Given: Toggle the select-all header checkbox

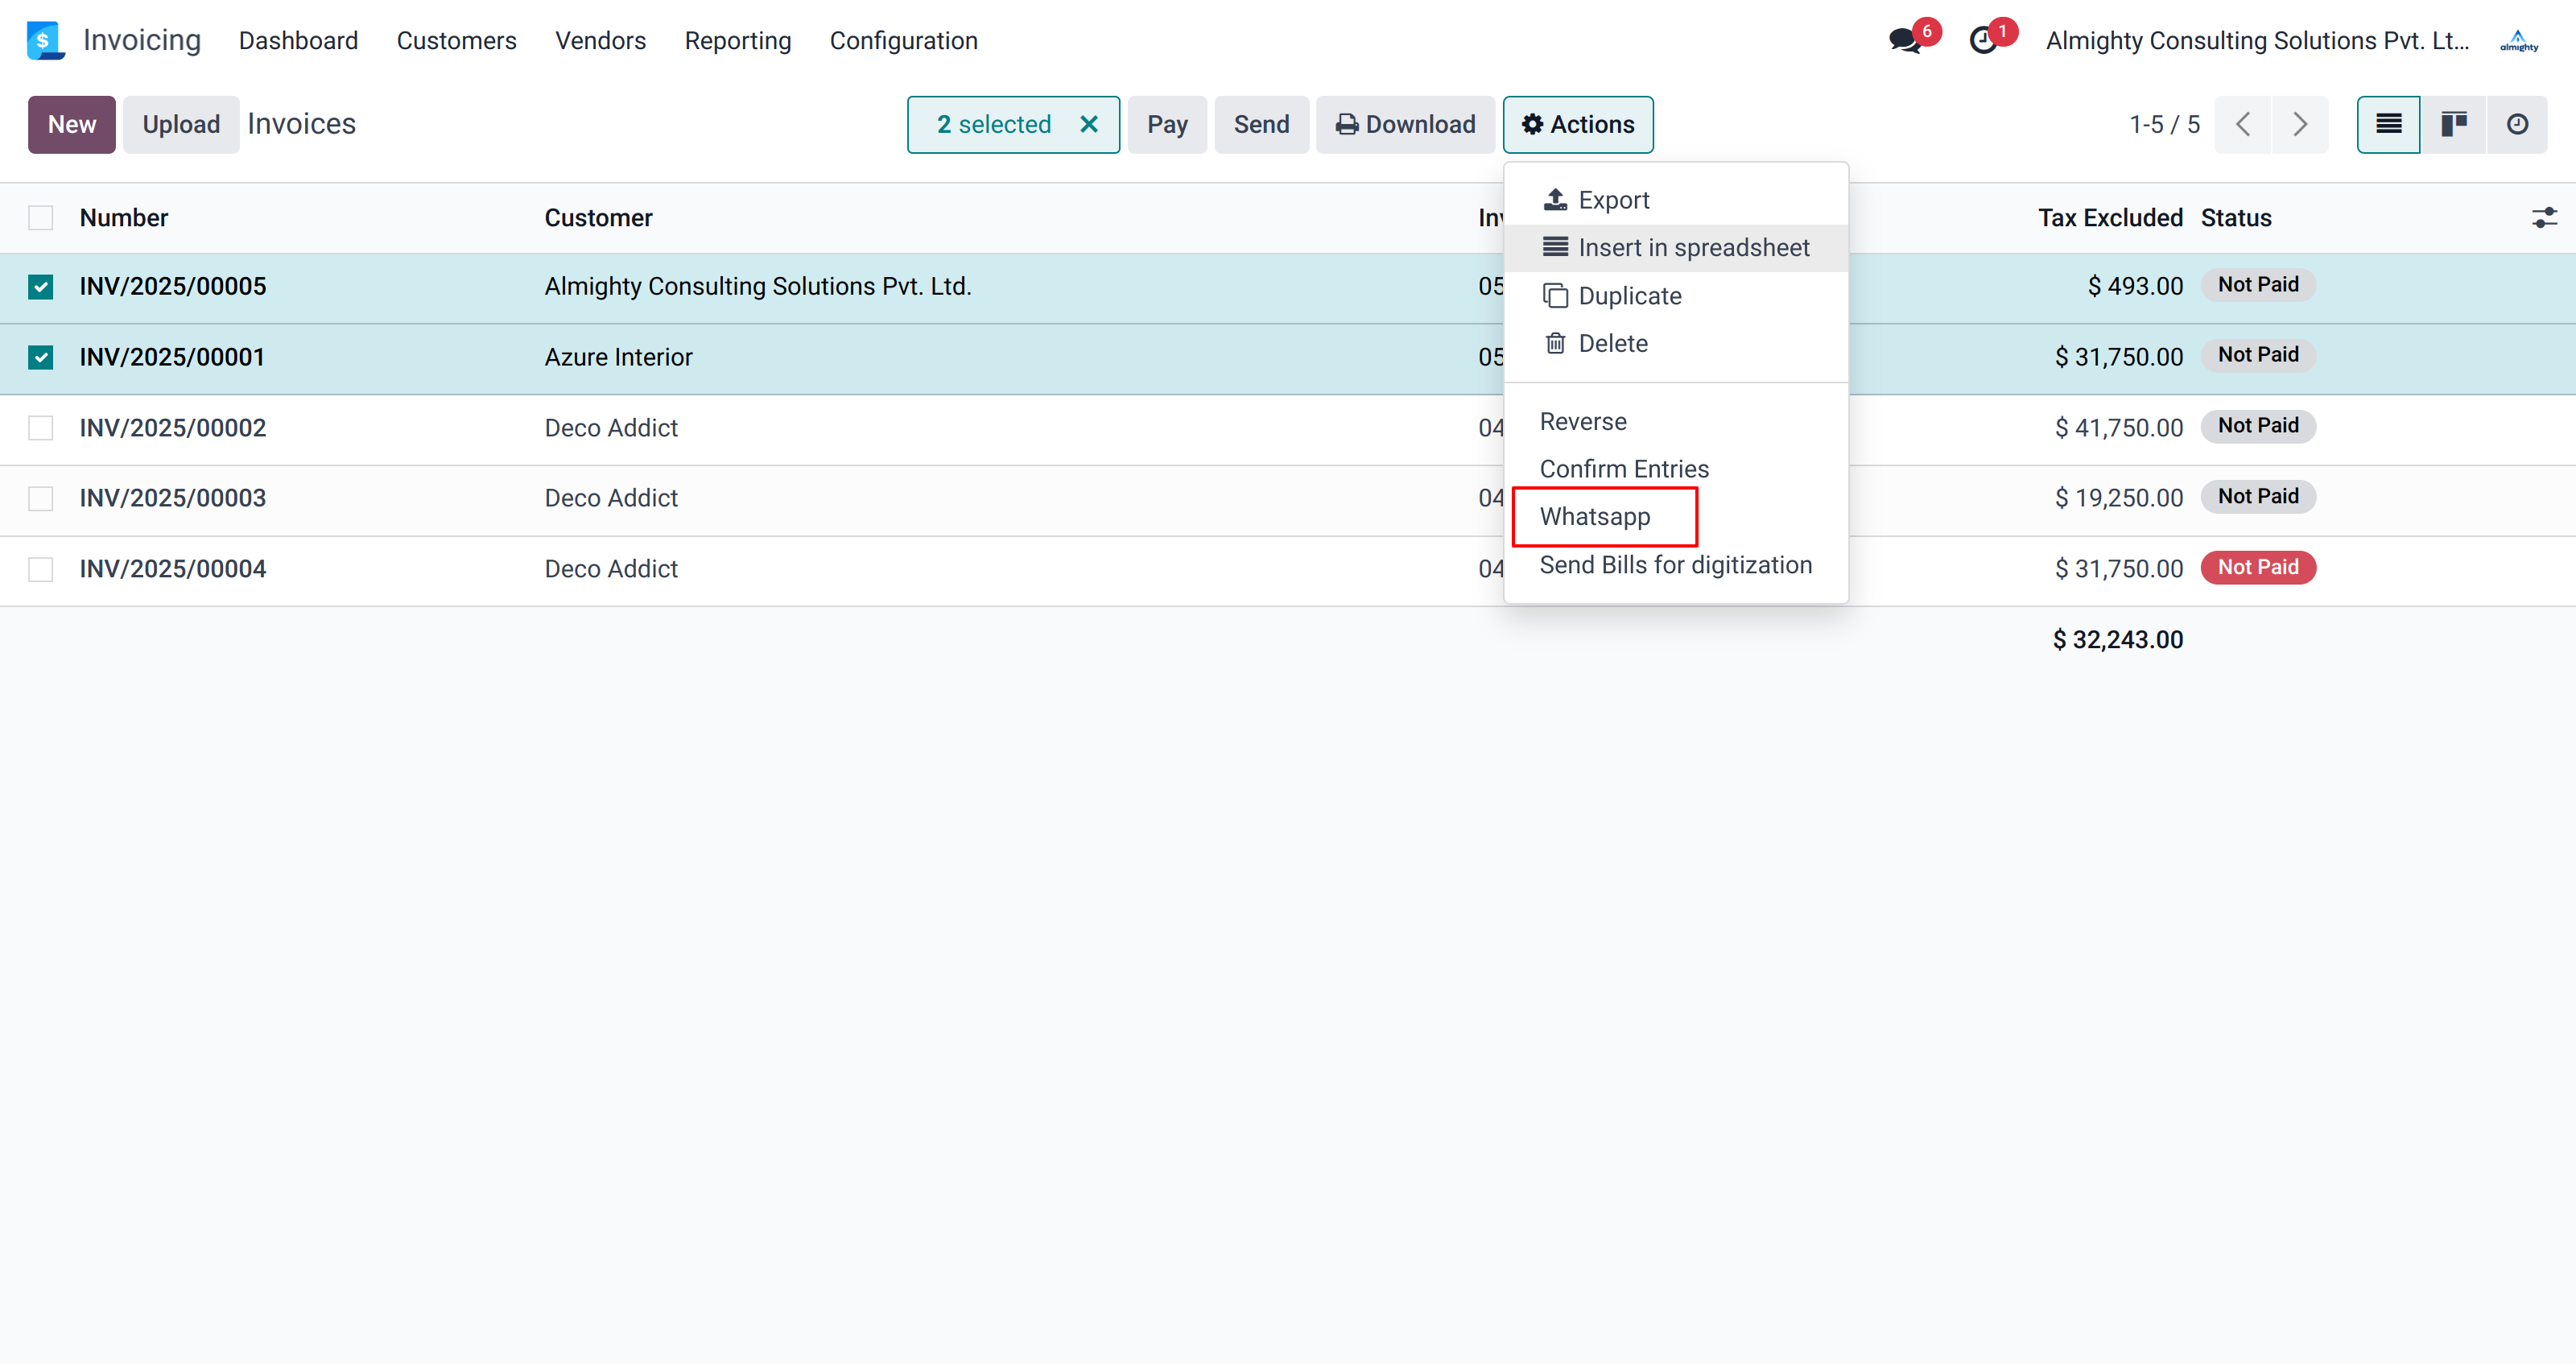Looking at the screenshot, I should tap(41, 218).
